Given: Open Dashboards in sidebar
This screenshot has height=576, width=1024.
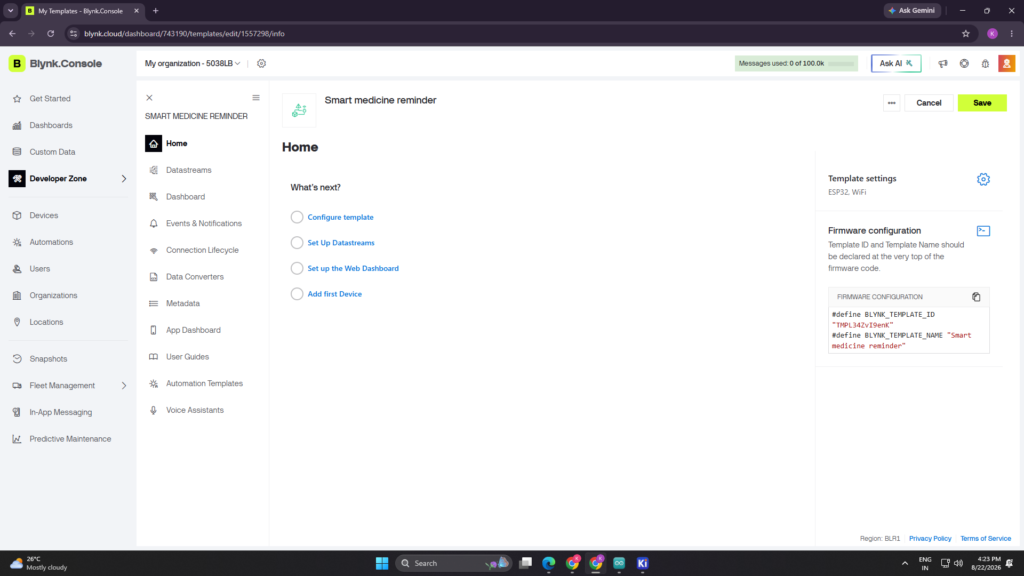Looking at the screenshot, I should [x=51, y=125].
